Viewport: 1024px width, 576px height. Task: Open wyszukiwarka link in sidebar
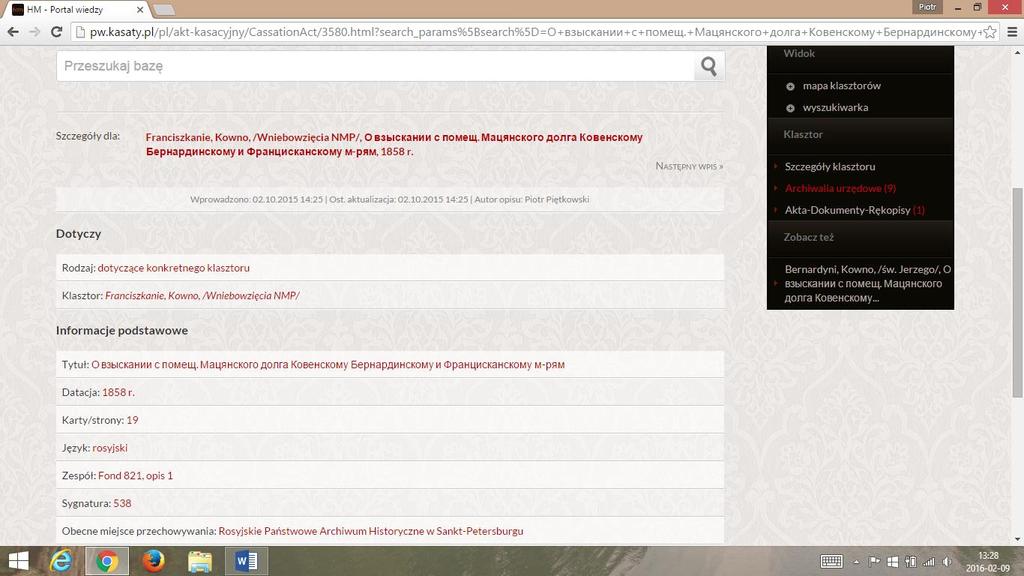pos(835,107)
